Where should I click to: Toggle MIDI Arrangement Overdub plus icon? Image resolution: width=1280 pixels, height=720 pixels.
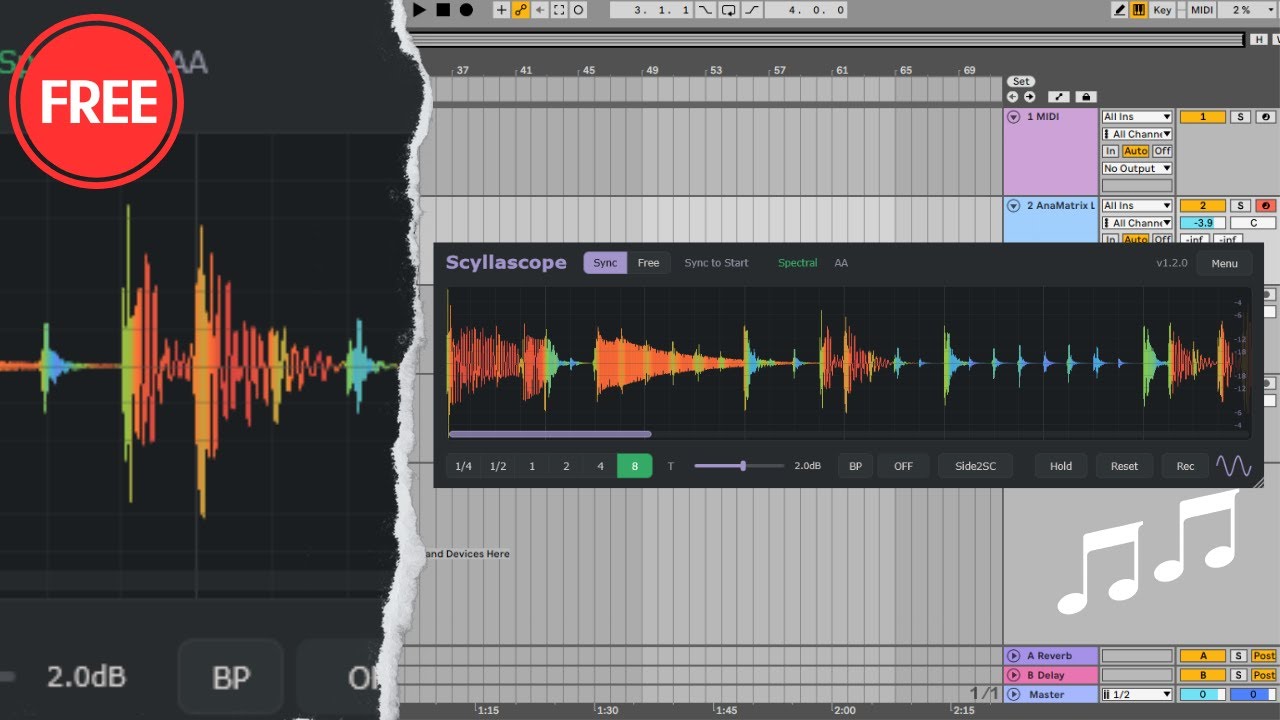[x=502, y=10]
